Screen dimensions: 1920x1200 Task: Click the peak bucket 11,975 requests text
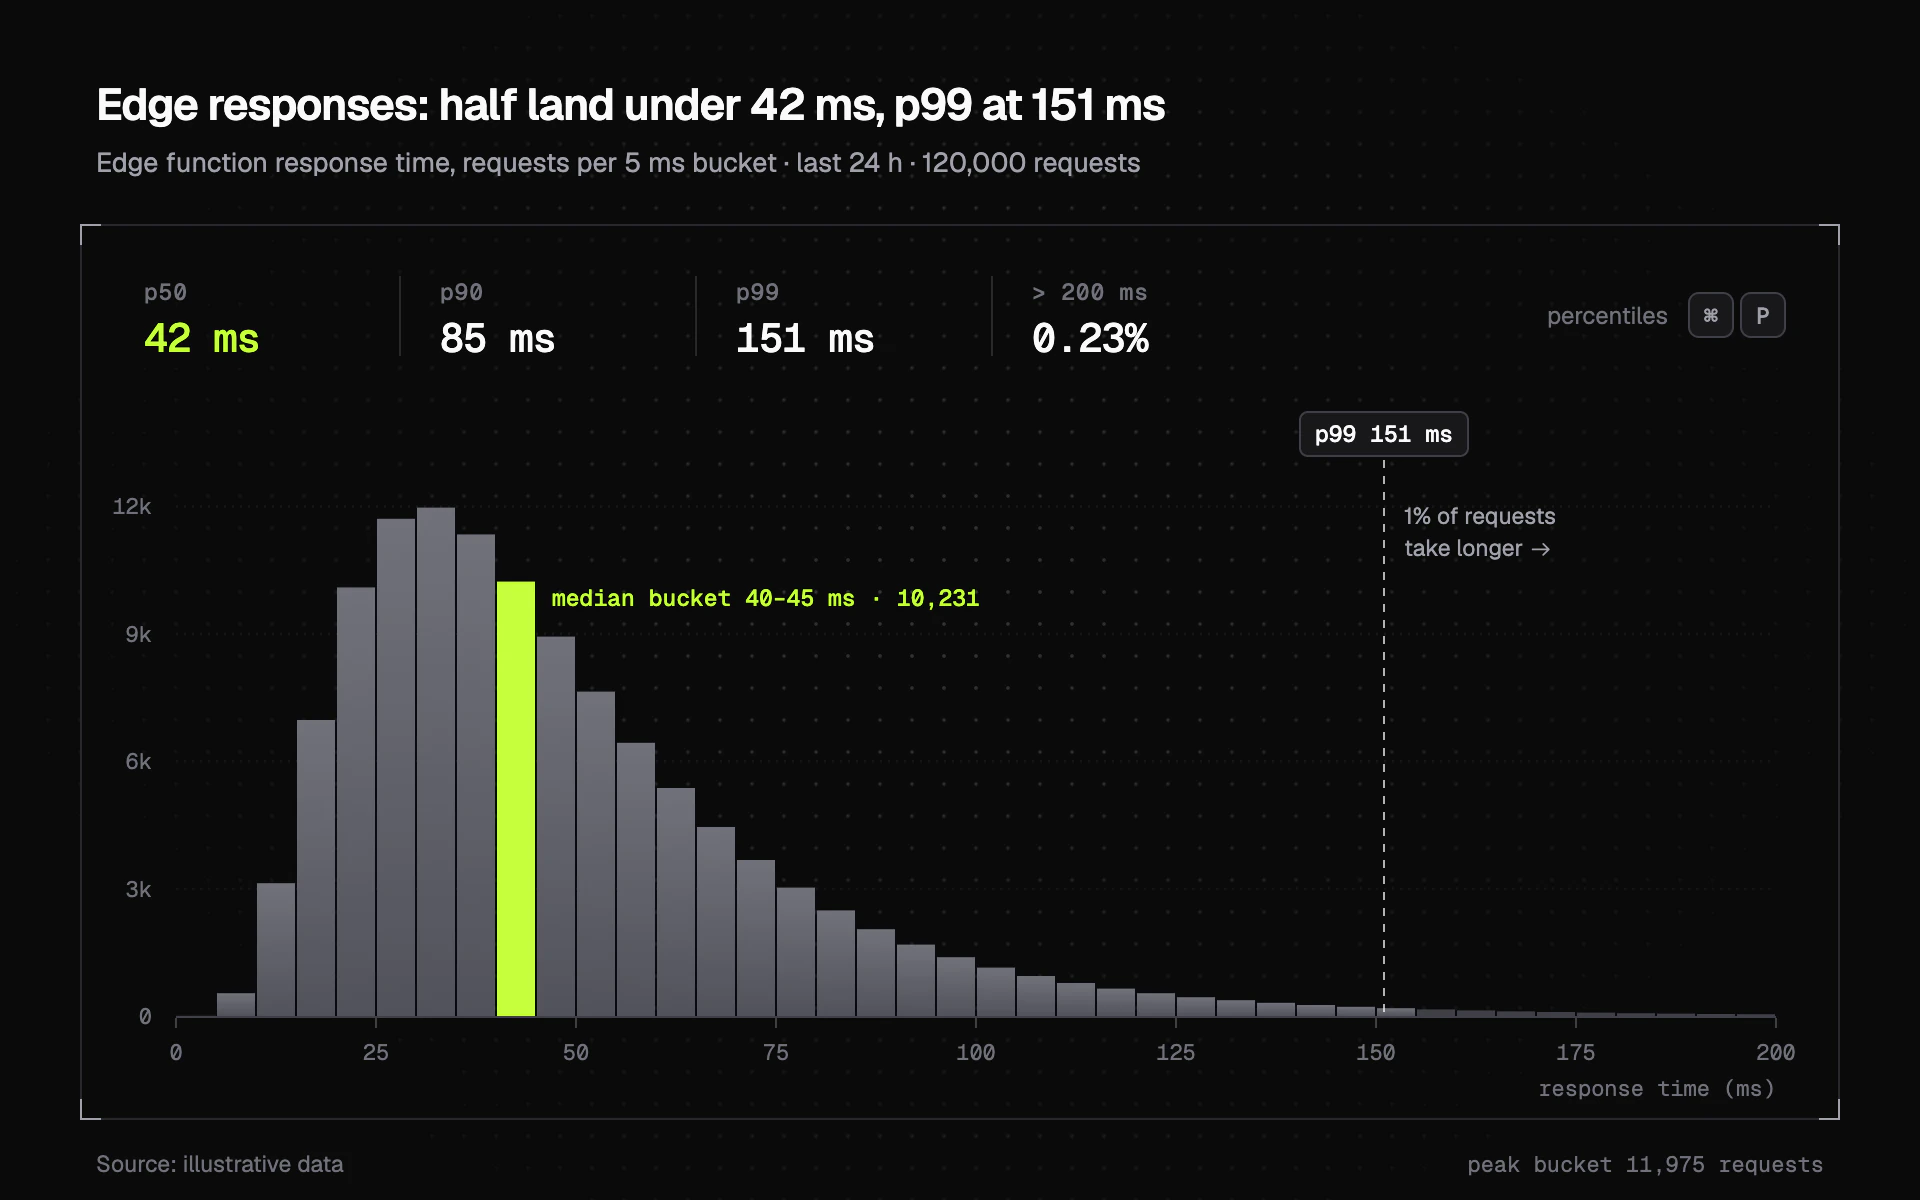[1645, 1164]
